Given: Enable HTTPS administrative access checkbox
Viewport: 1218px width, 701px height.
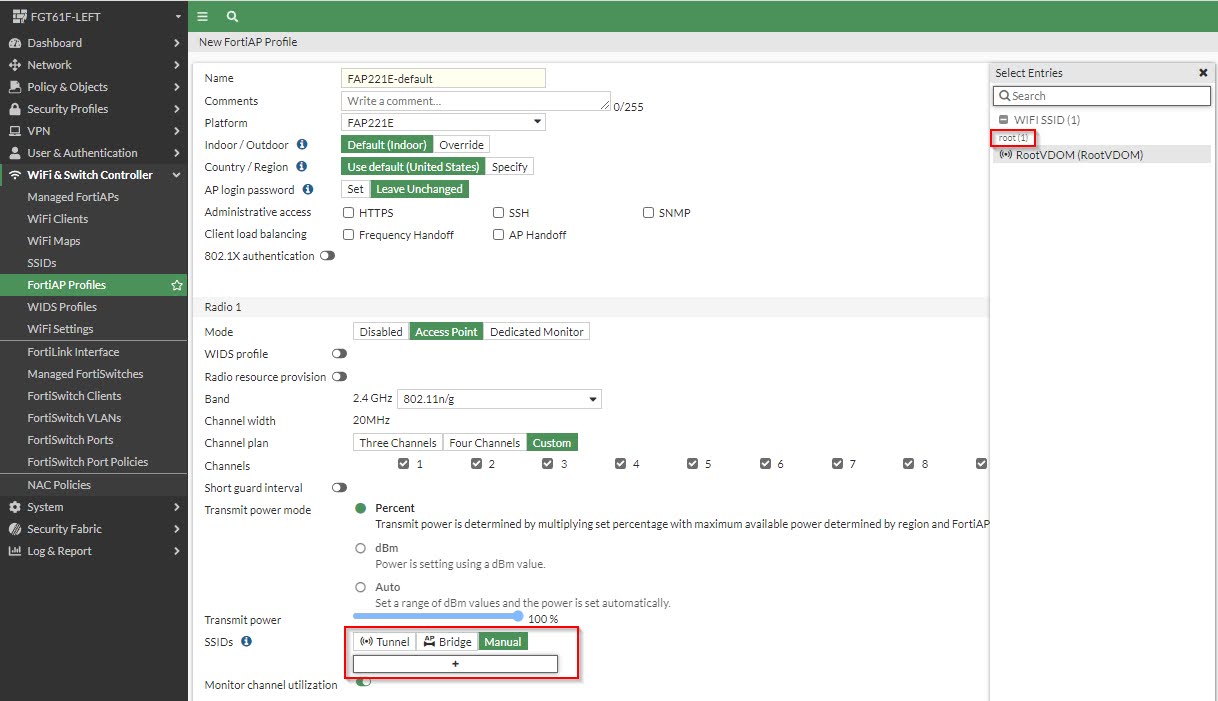Looking at the screenshot, I should point(348,213).
